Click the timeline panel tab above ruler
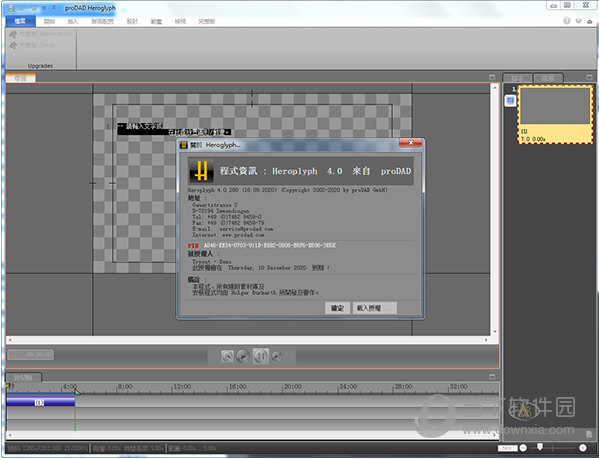 (23, 378)
